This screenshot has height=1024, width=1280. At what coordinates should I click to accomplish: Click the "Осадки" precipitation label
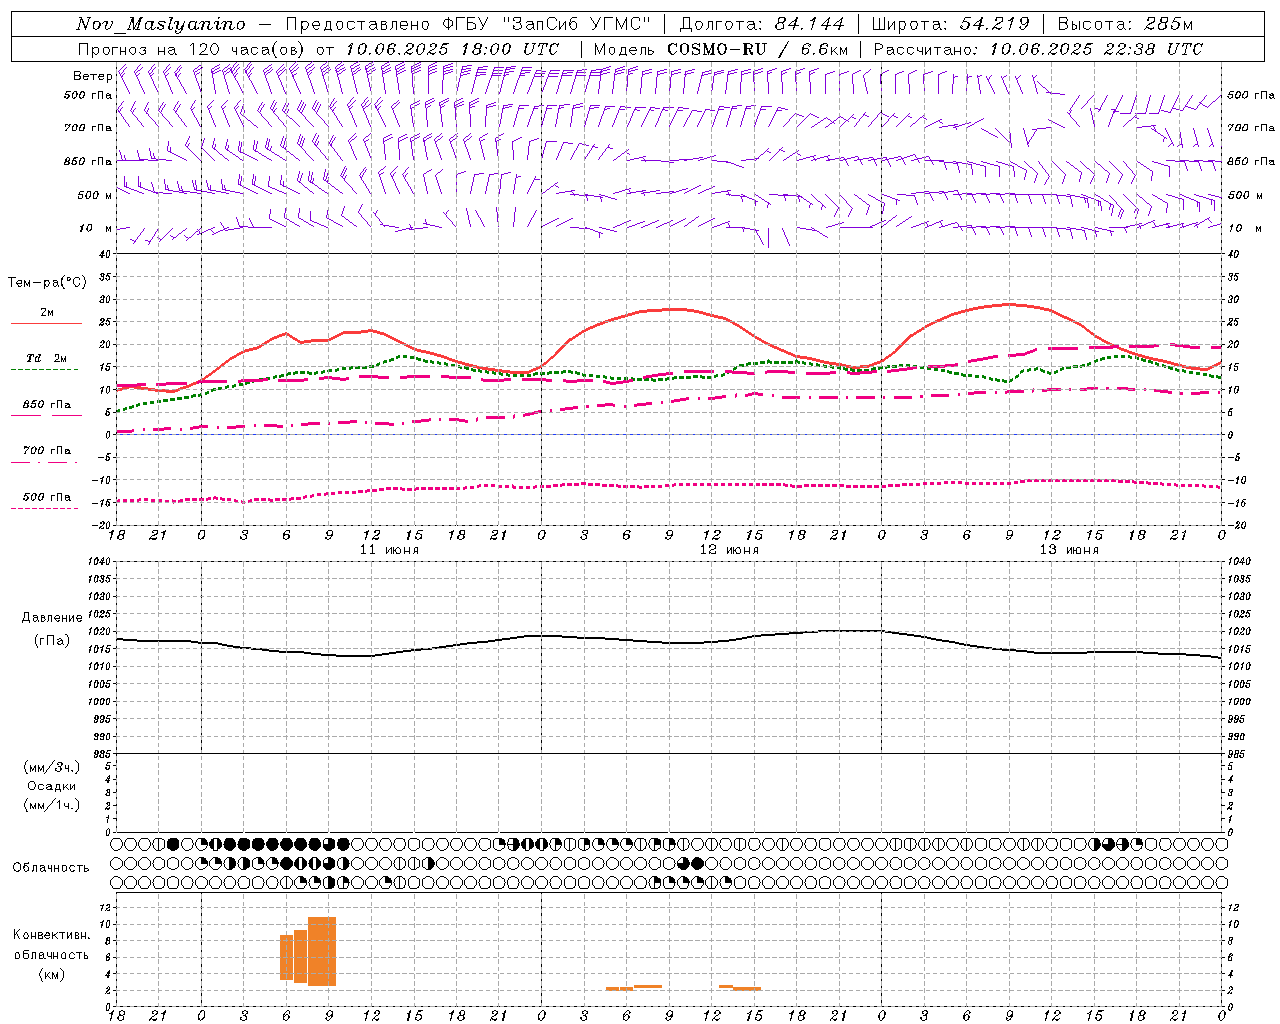click(52, 786)
